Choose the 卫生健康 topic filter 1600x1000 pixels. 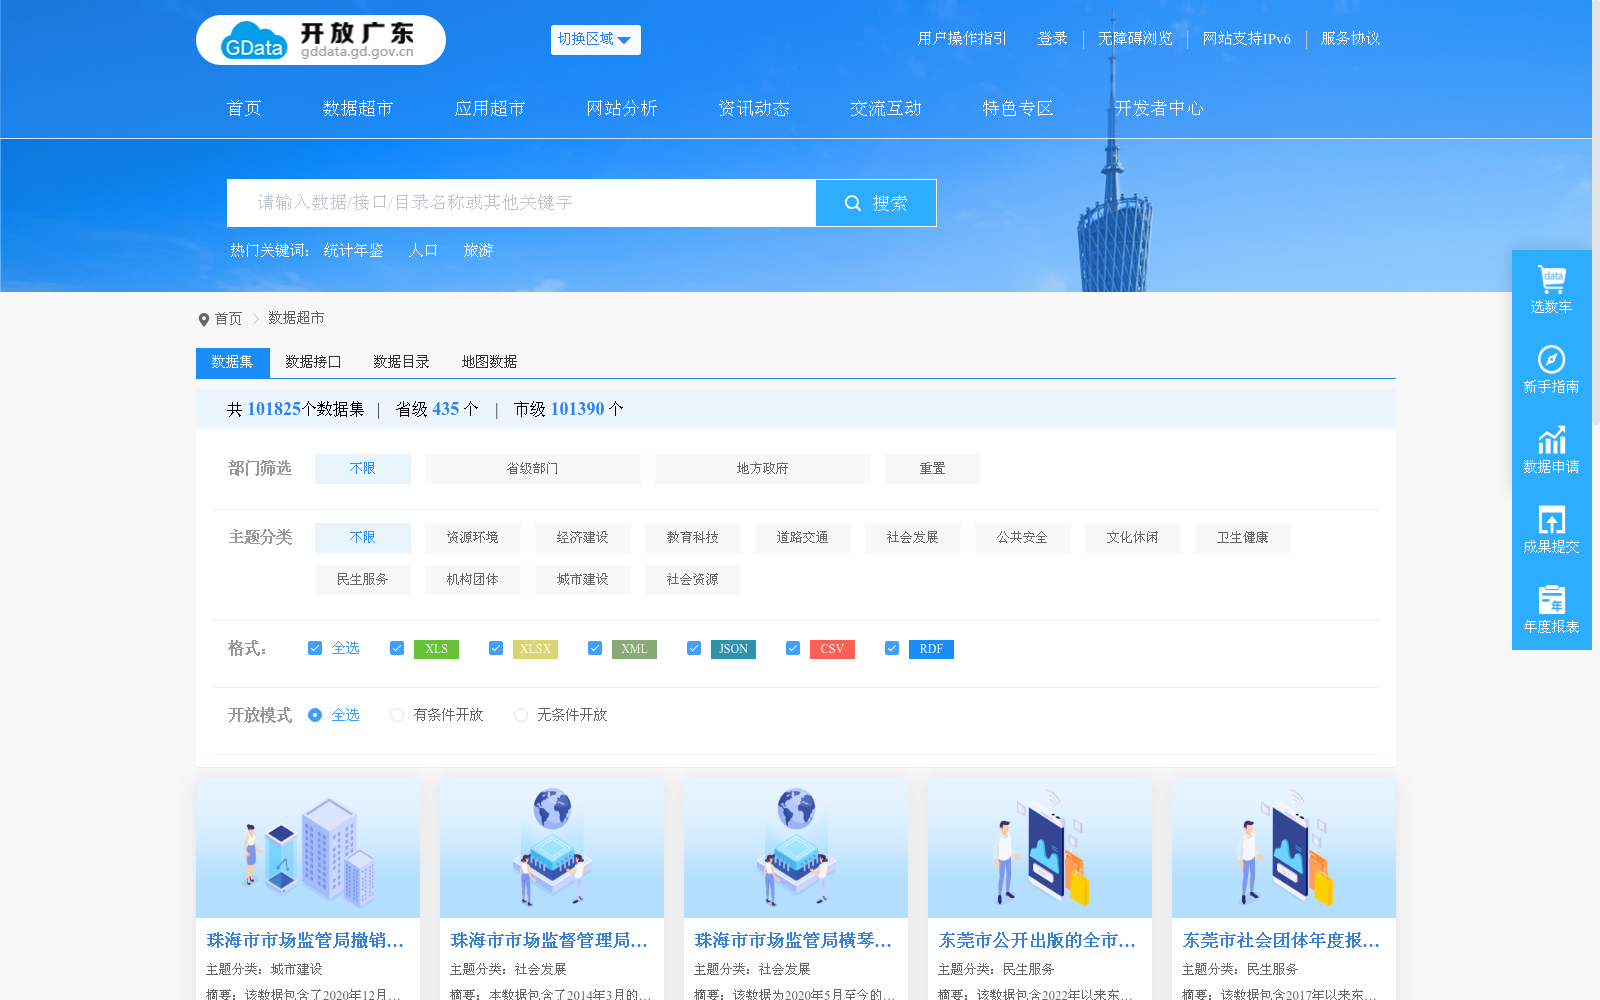click(1242, 537)
